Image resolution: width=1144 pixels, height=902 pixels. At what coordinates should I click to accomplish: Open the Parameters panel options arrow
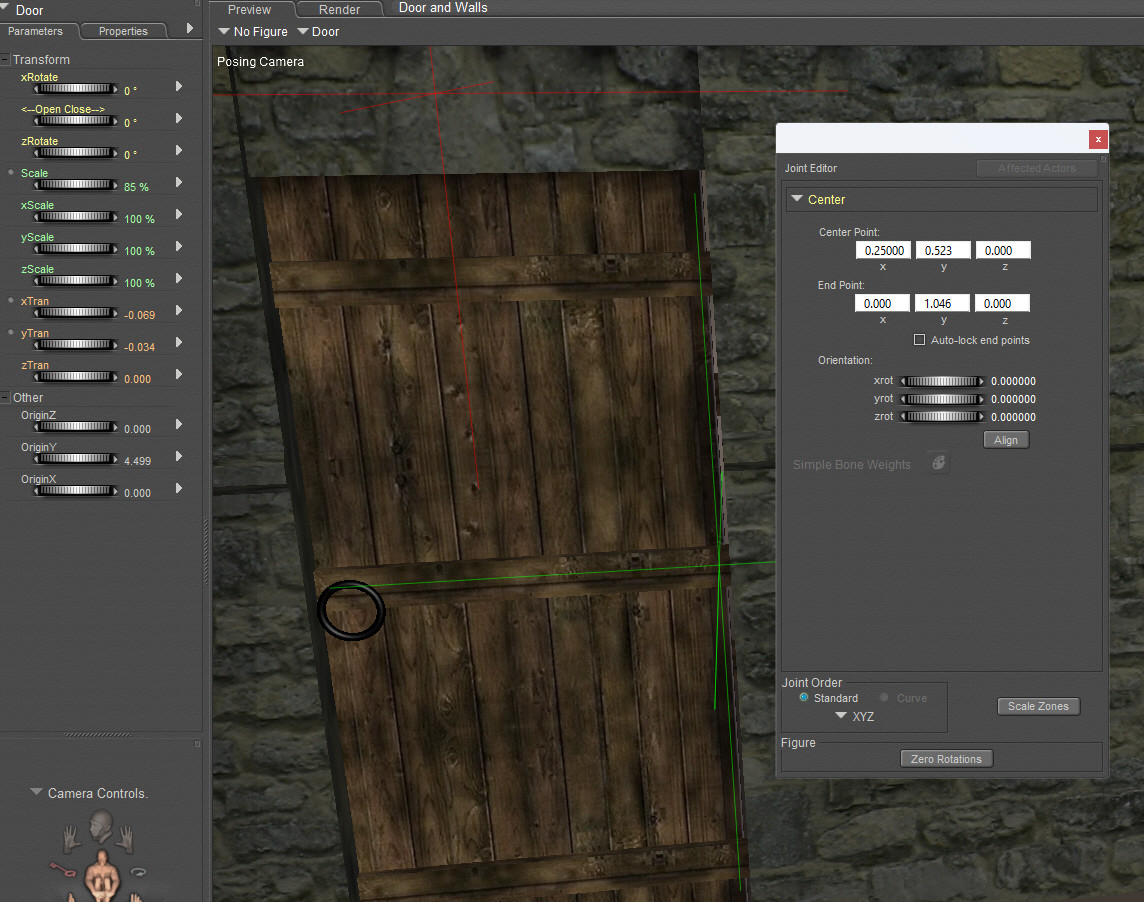(x=190, y=28)
